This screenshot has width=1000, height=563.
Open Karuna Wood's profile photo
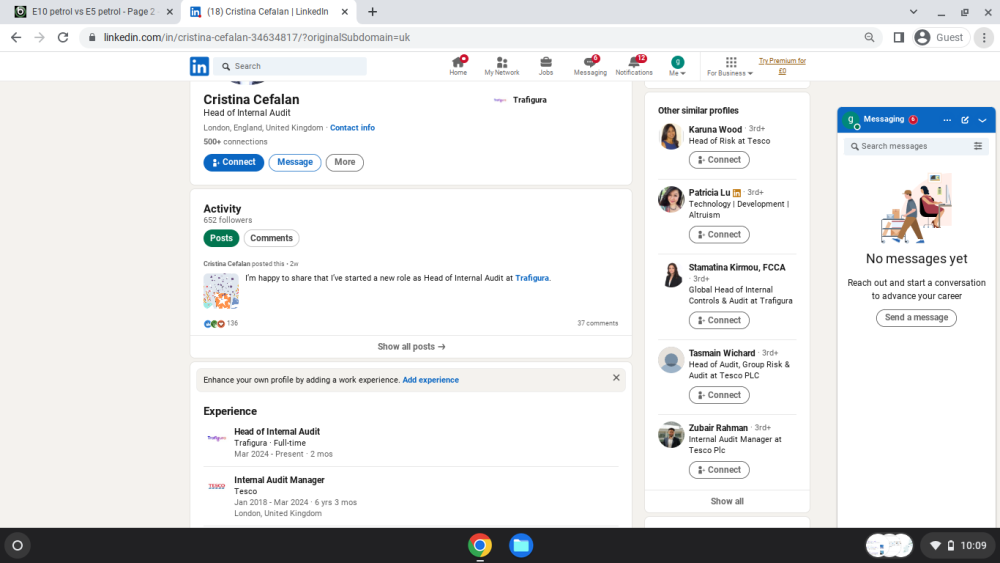671,136
